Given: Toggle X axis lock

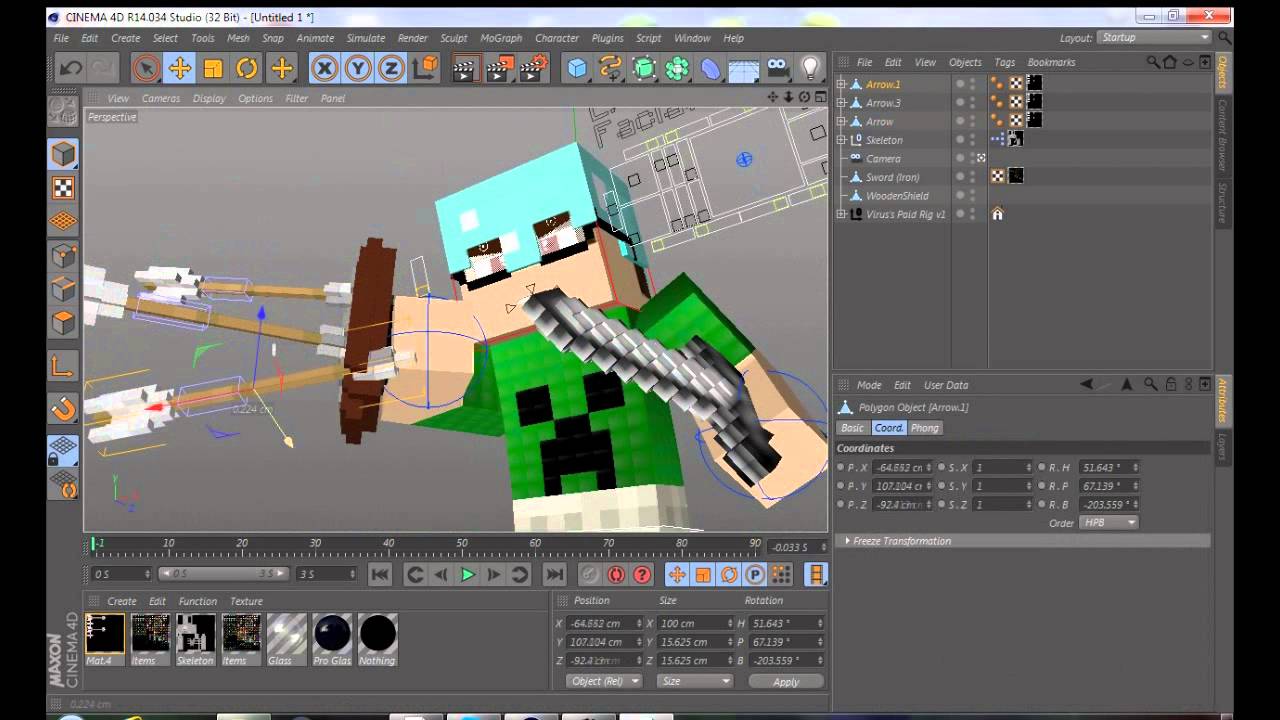Looking at the screenshot, I should click(x=324, y=68).
